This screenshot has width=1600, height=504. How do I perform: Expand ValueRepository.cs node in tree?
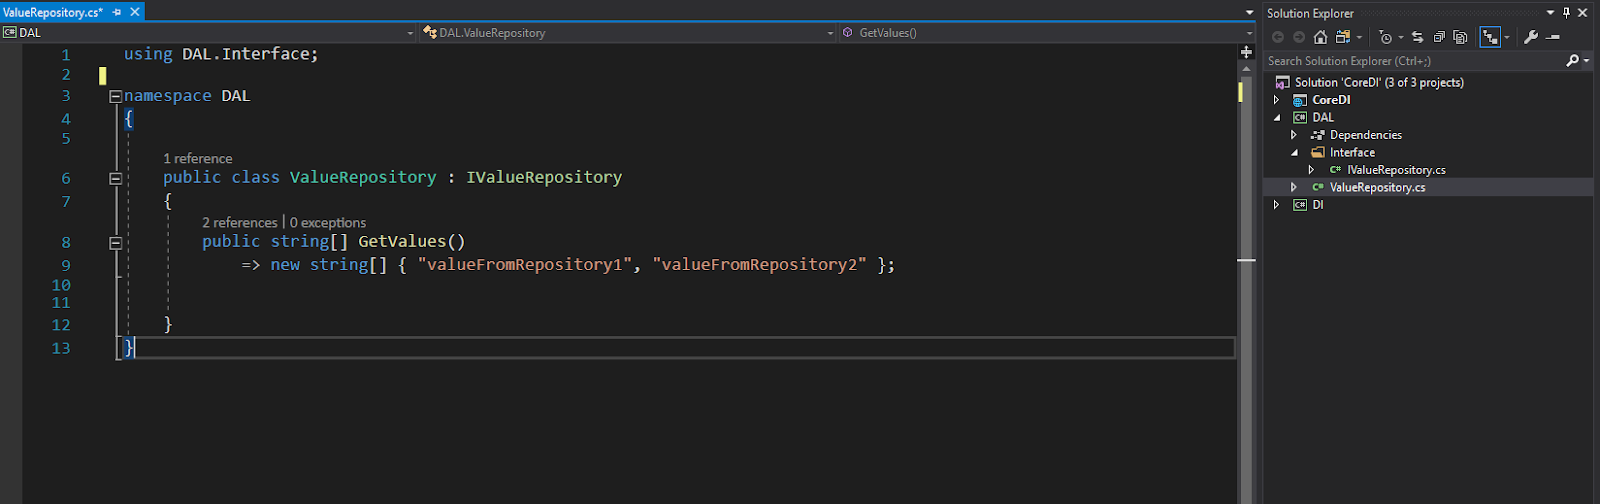click(1294, 188)
